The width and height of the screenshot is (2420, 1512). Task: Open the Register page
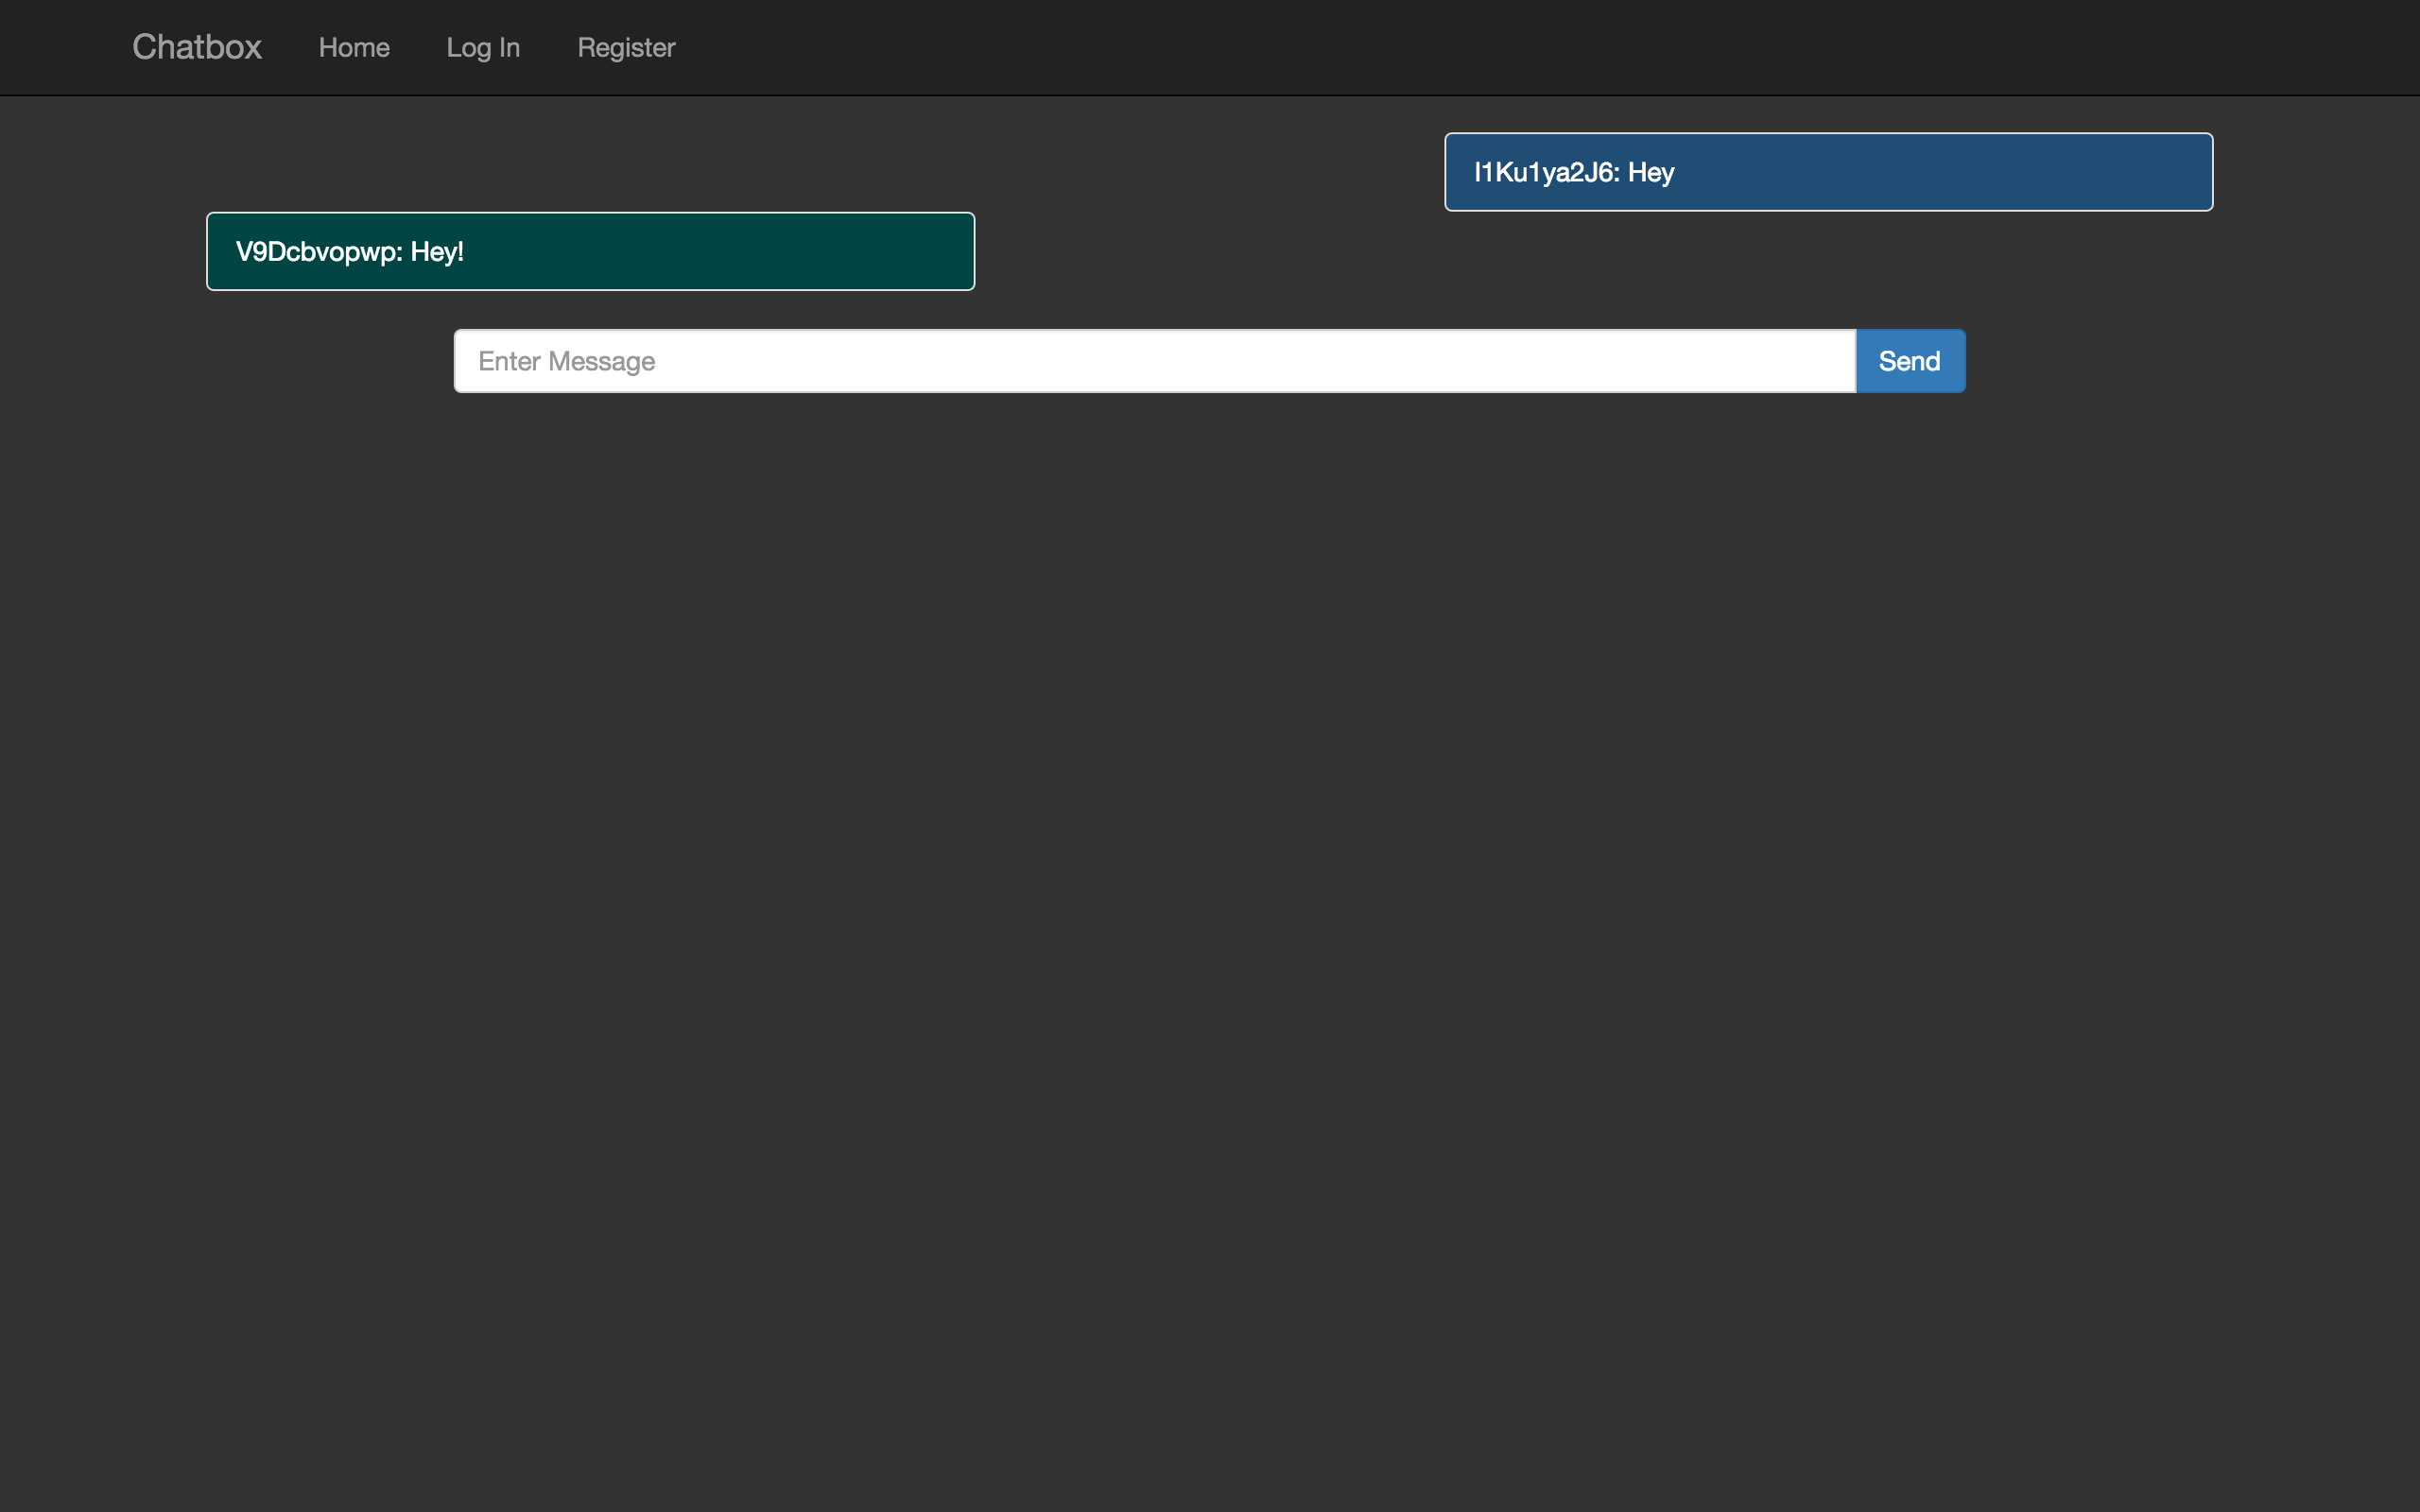pyautogui.click(x=626, y=47)
